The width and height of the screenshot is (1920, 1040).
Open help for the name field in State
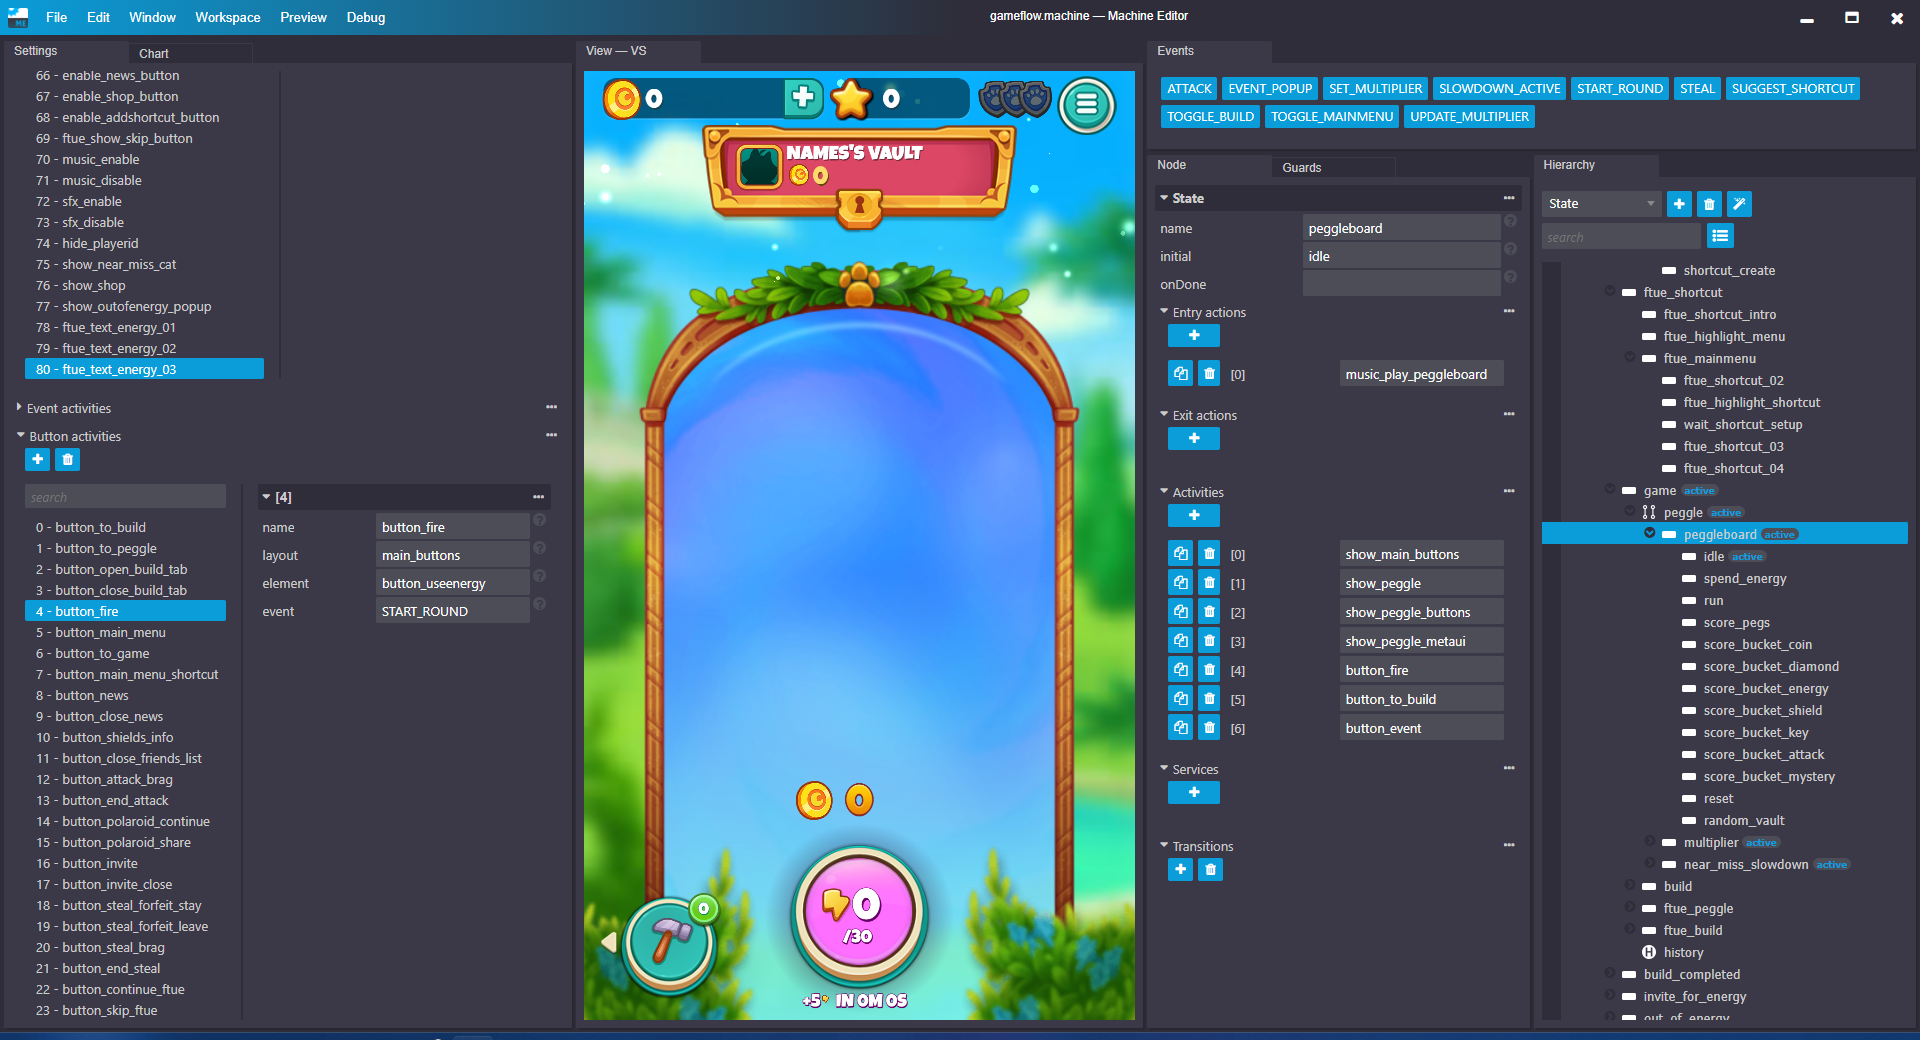pyautogui.click(x=1510, y=221)
